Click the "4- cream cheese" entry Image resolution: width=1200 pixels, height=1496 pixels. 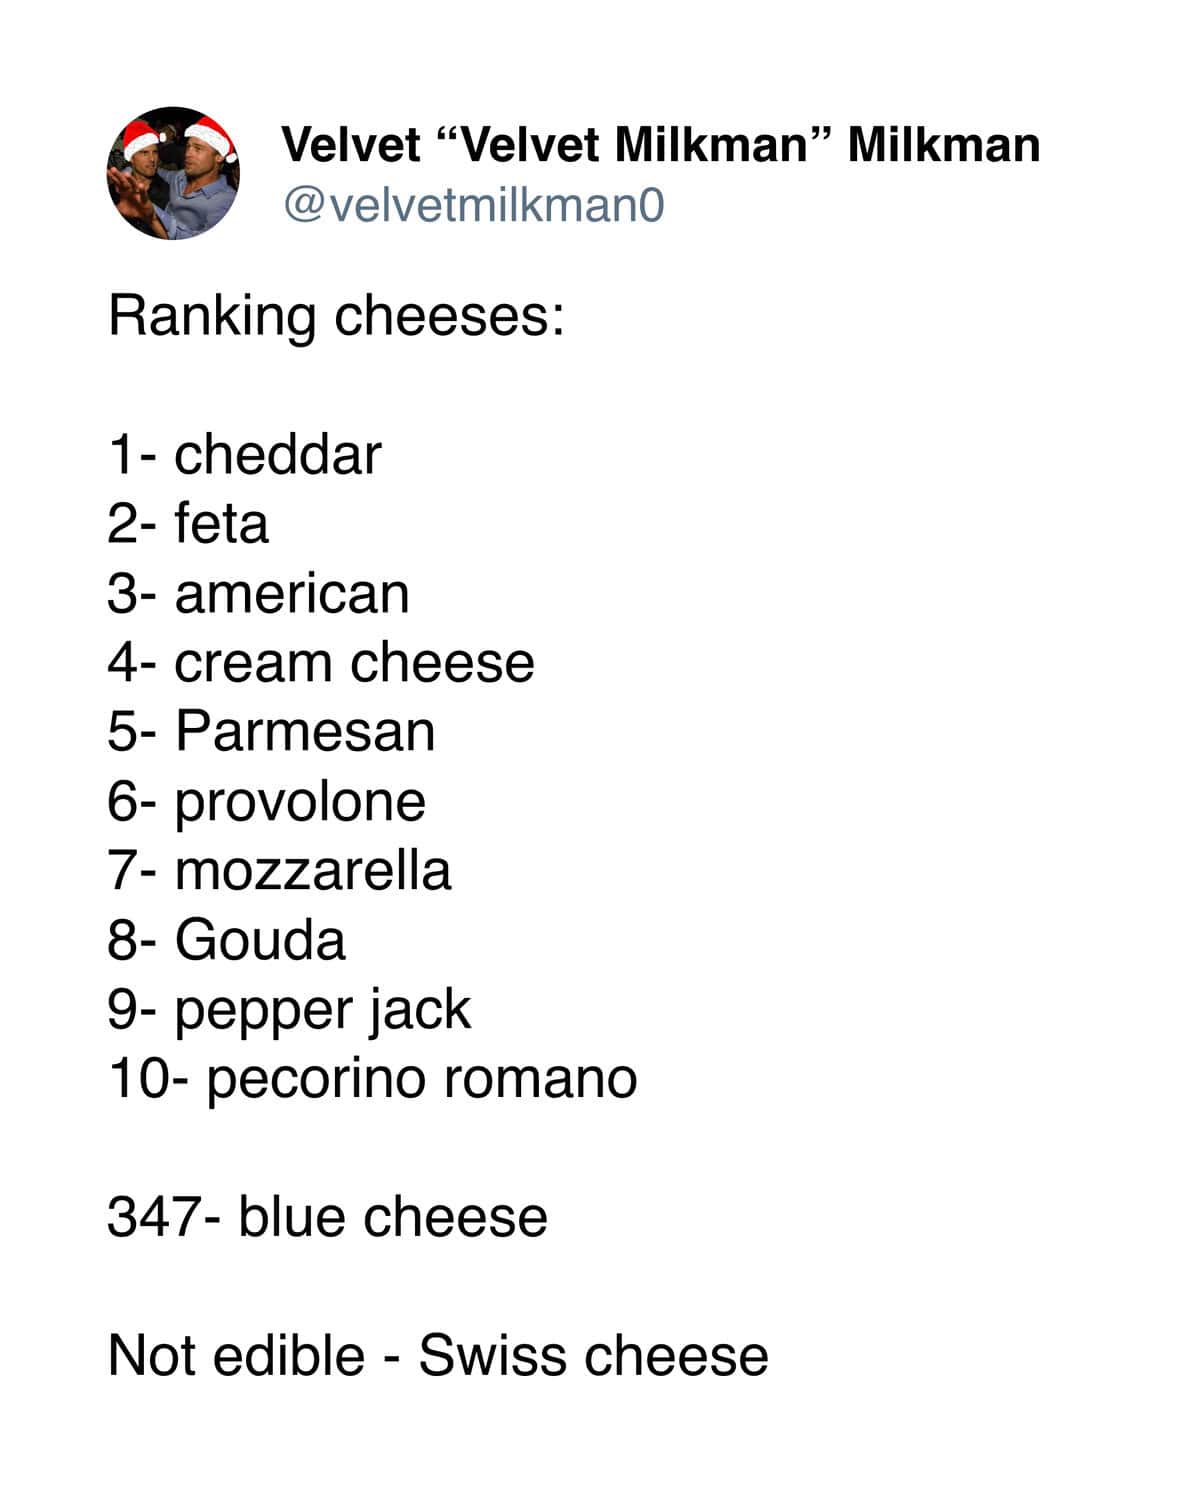[x=321, y=662]
